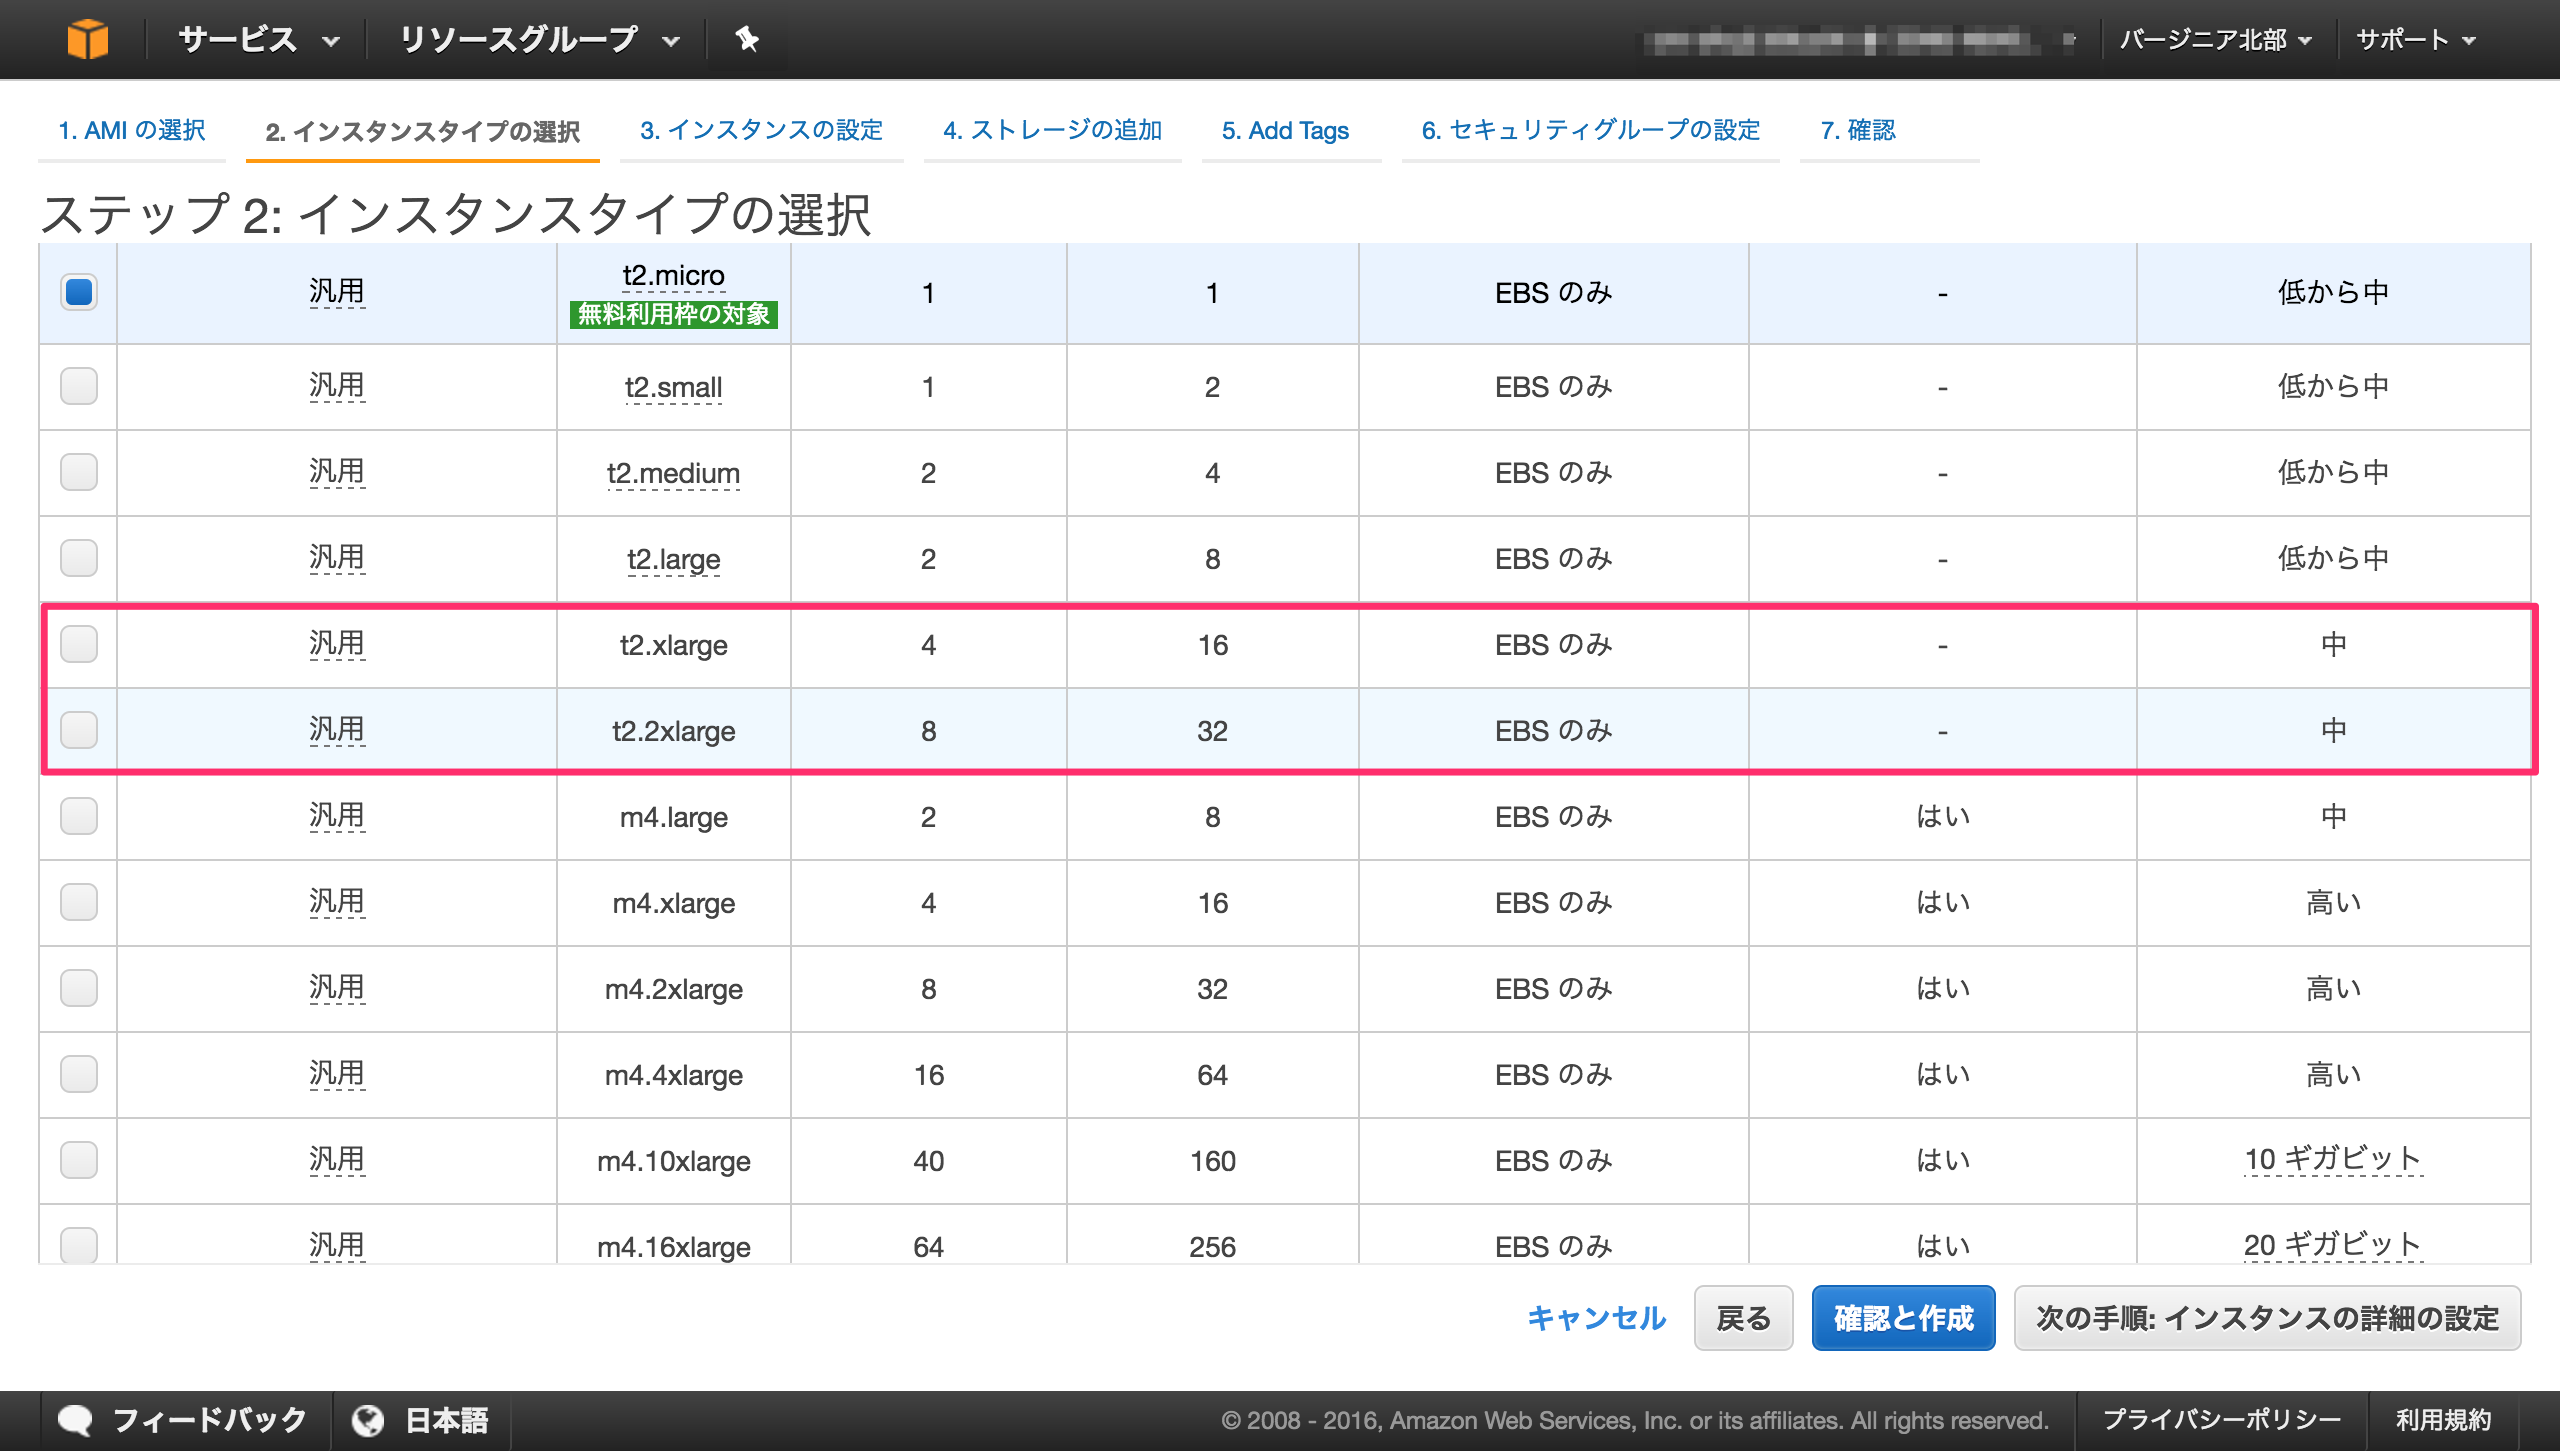This screenshot has width=2560, height=1451.
Task: Select the t2.small instance checkbox
Action: pyautogui.click(x=79, y=386)
